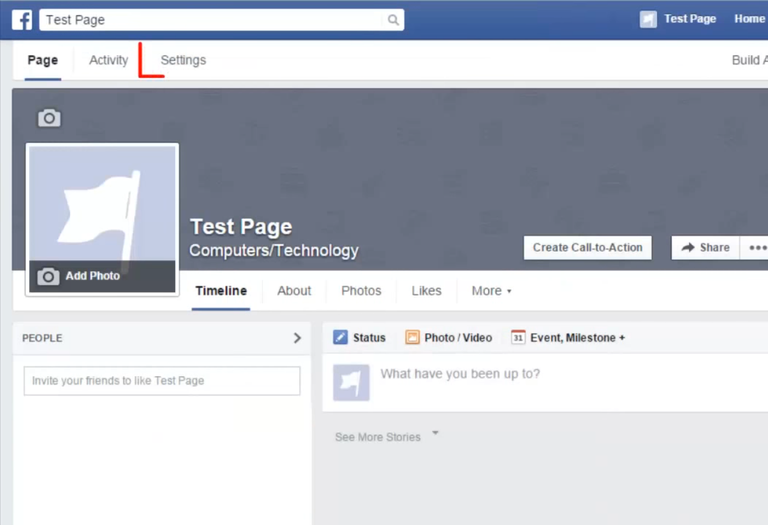Expand the More tab dropdown
Screen dimensions: 768x525
click(491, 291)
